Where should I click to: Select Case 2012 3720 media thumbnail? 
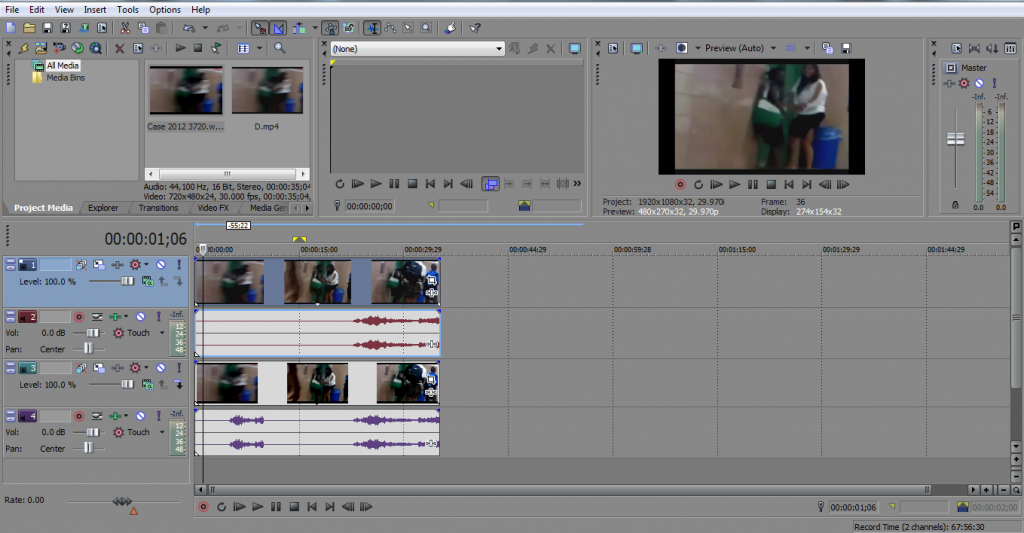(x=185, y=90)
